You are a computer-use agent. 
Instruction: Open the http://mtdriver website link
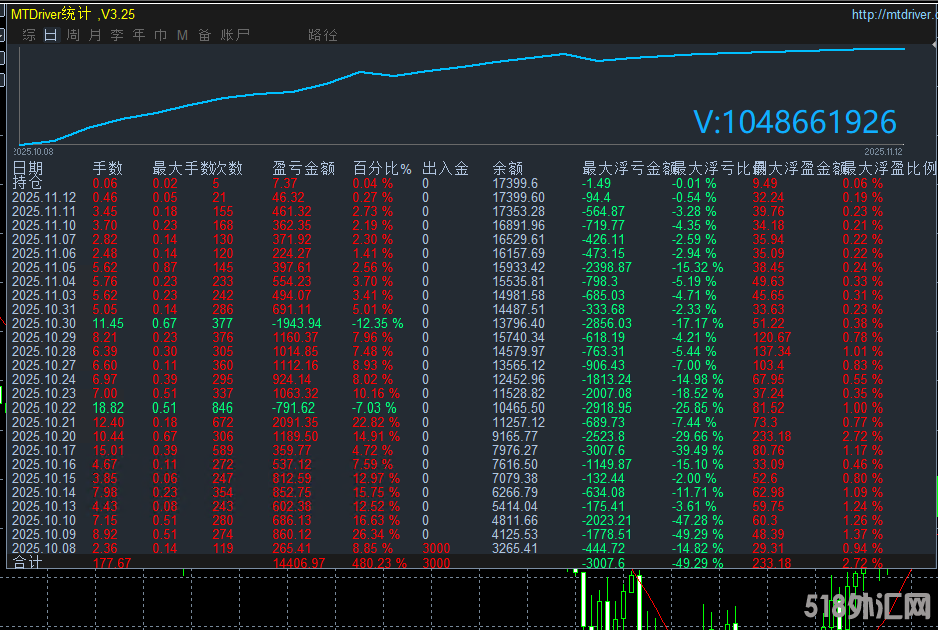click(x=894, y=13)
